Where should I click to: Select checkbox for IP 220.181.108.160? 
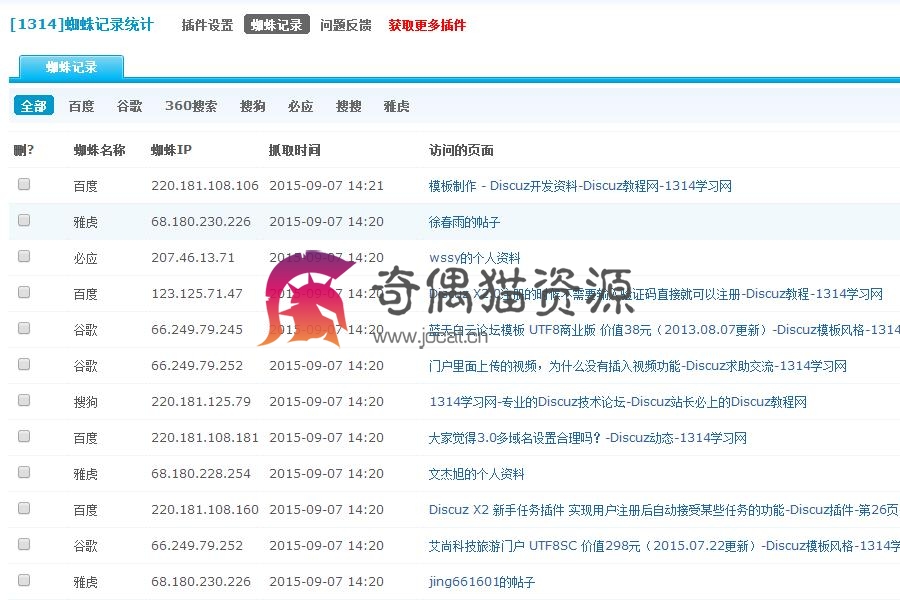(24, 508)
